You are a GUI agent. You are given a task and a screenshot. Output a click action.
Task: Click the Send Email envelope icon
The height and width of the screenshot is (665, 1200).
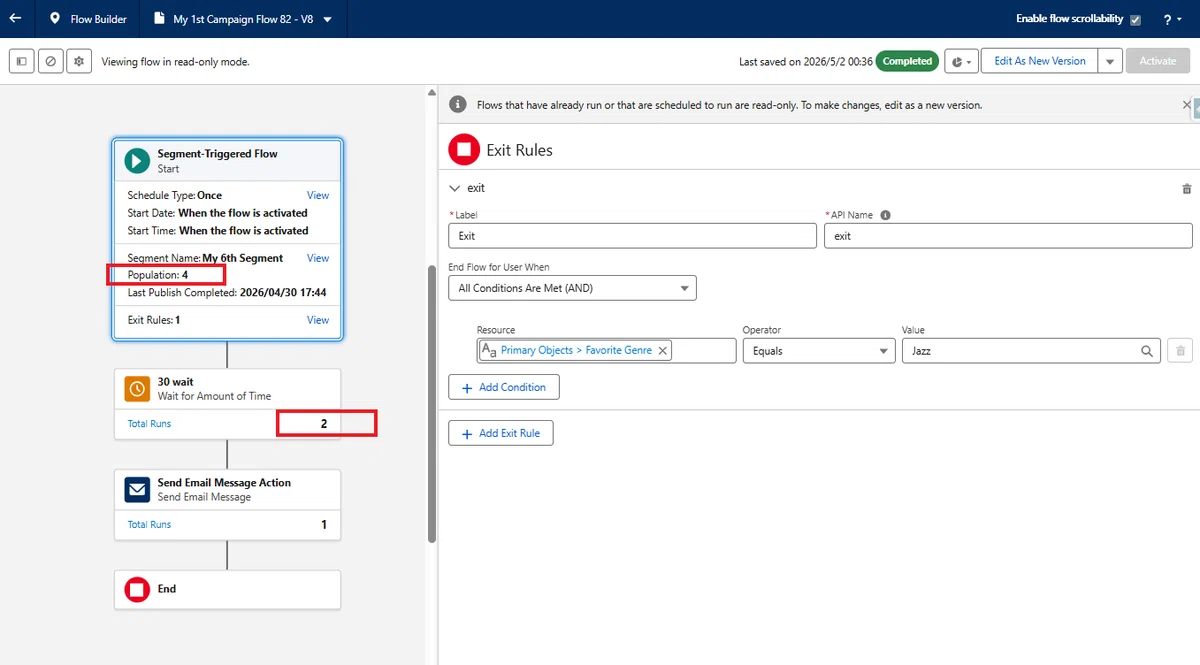point(137,489)
